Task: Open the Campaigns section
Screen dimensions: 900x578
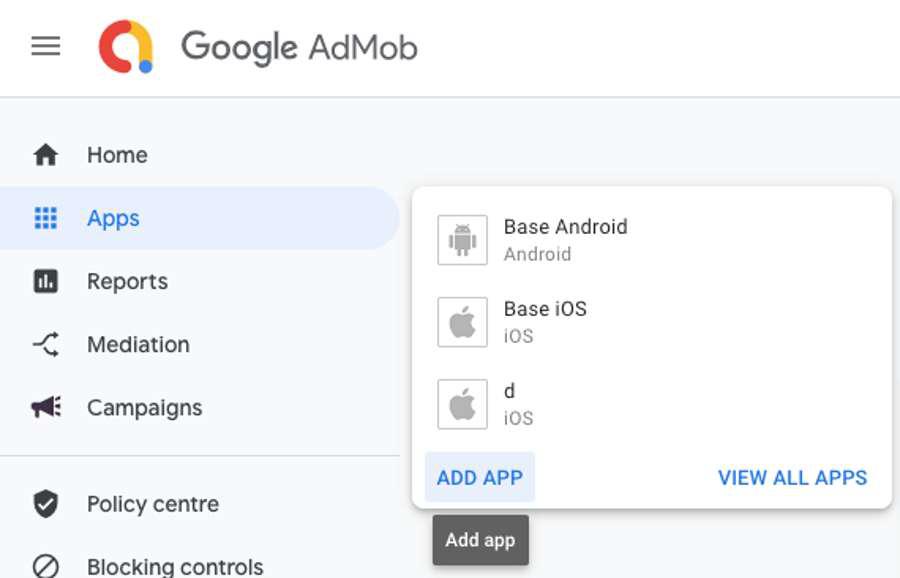Action: [144, 408]
